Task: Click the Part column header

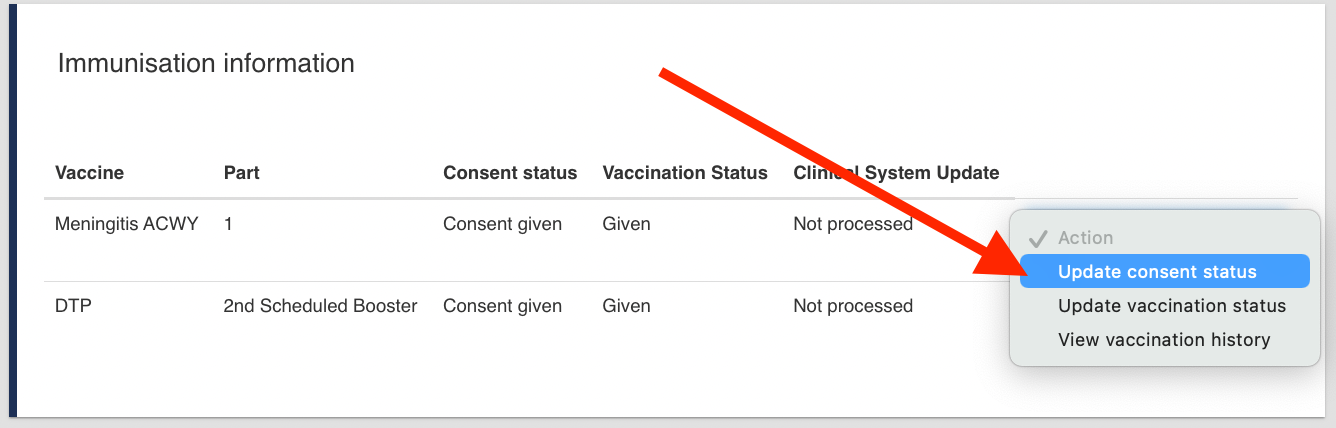Action: tap(241, 173)
